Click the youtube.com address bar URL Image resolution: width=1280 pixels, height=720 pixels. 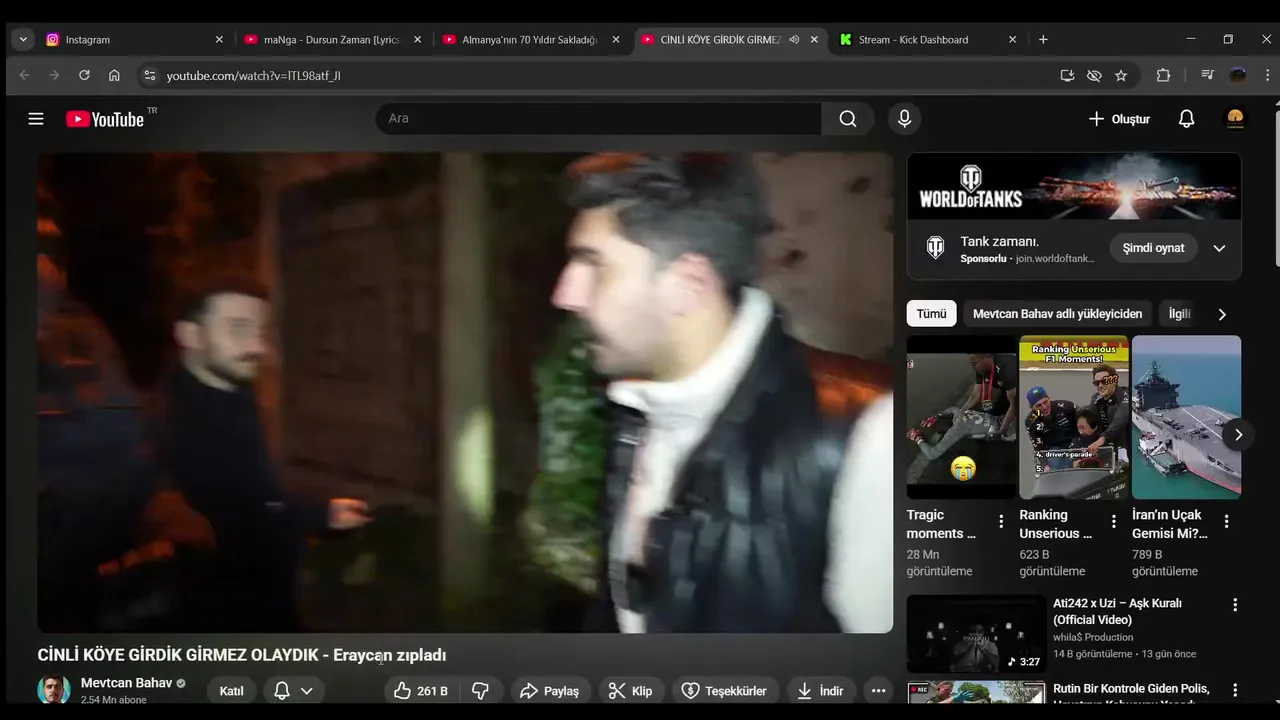[x=253, y=75]
